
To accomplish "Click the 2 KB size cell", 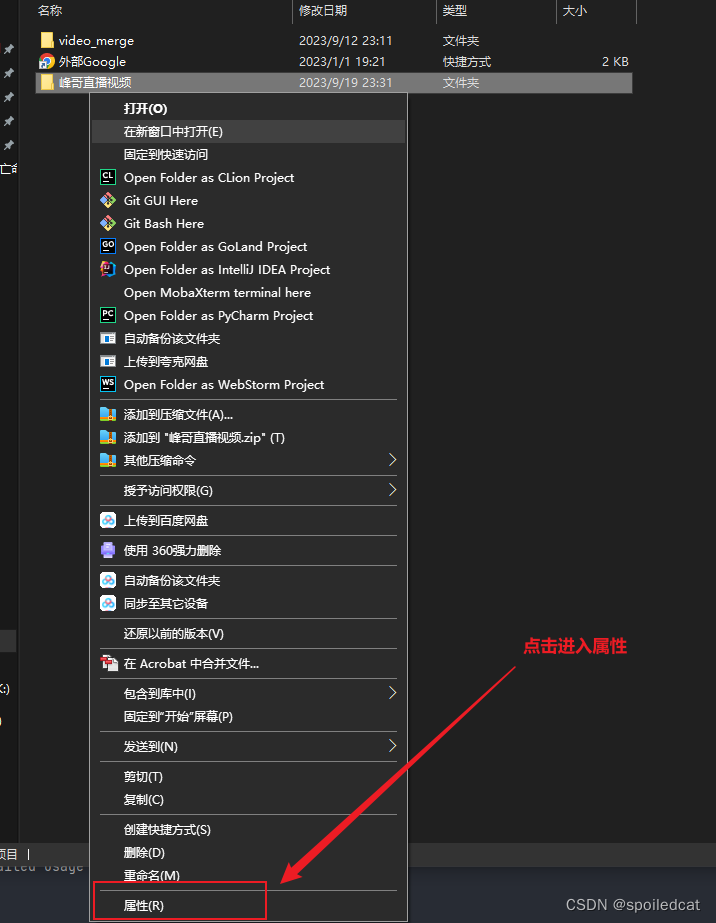I will tap(615, 61).
